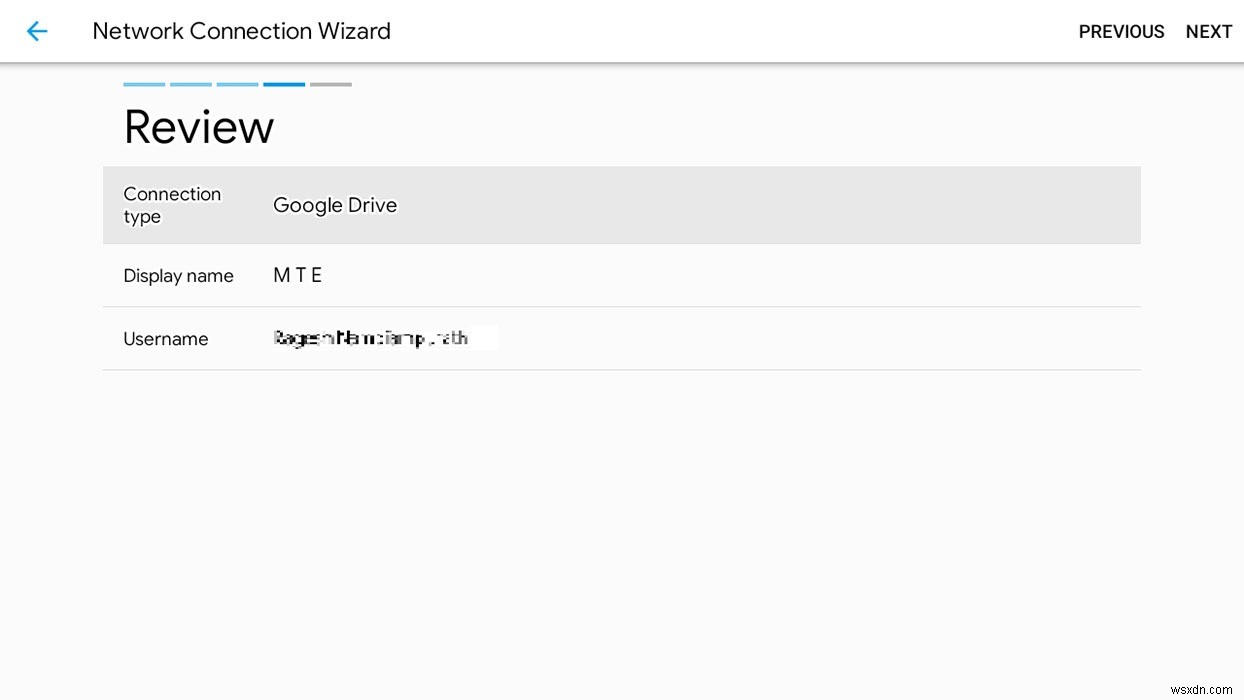Open the Network Connection Wizard title
Screen dimensions: 1244x700
click(x=241, y=31)
